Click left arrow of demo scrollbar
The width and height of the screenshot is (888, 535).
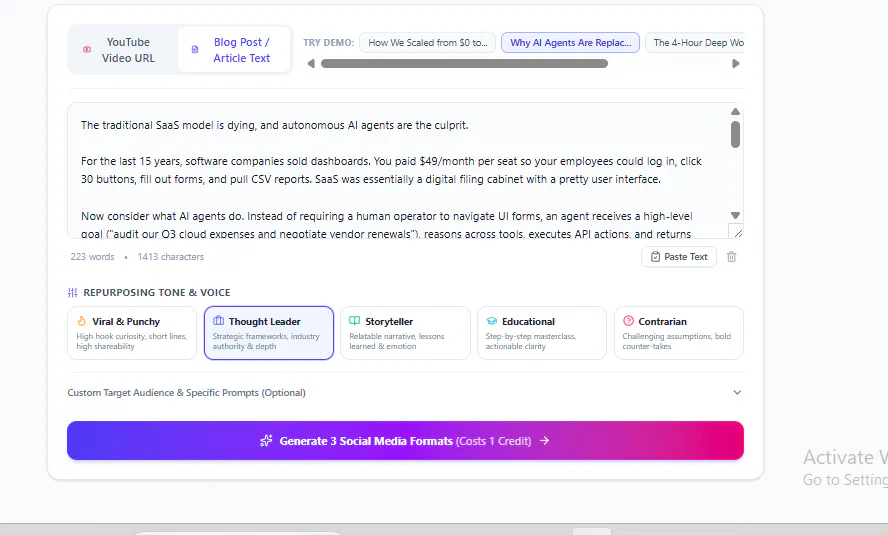310,63
